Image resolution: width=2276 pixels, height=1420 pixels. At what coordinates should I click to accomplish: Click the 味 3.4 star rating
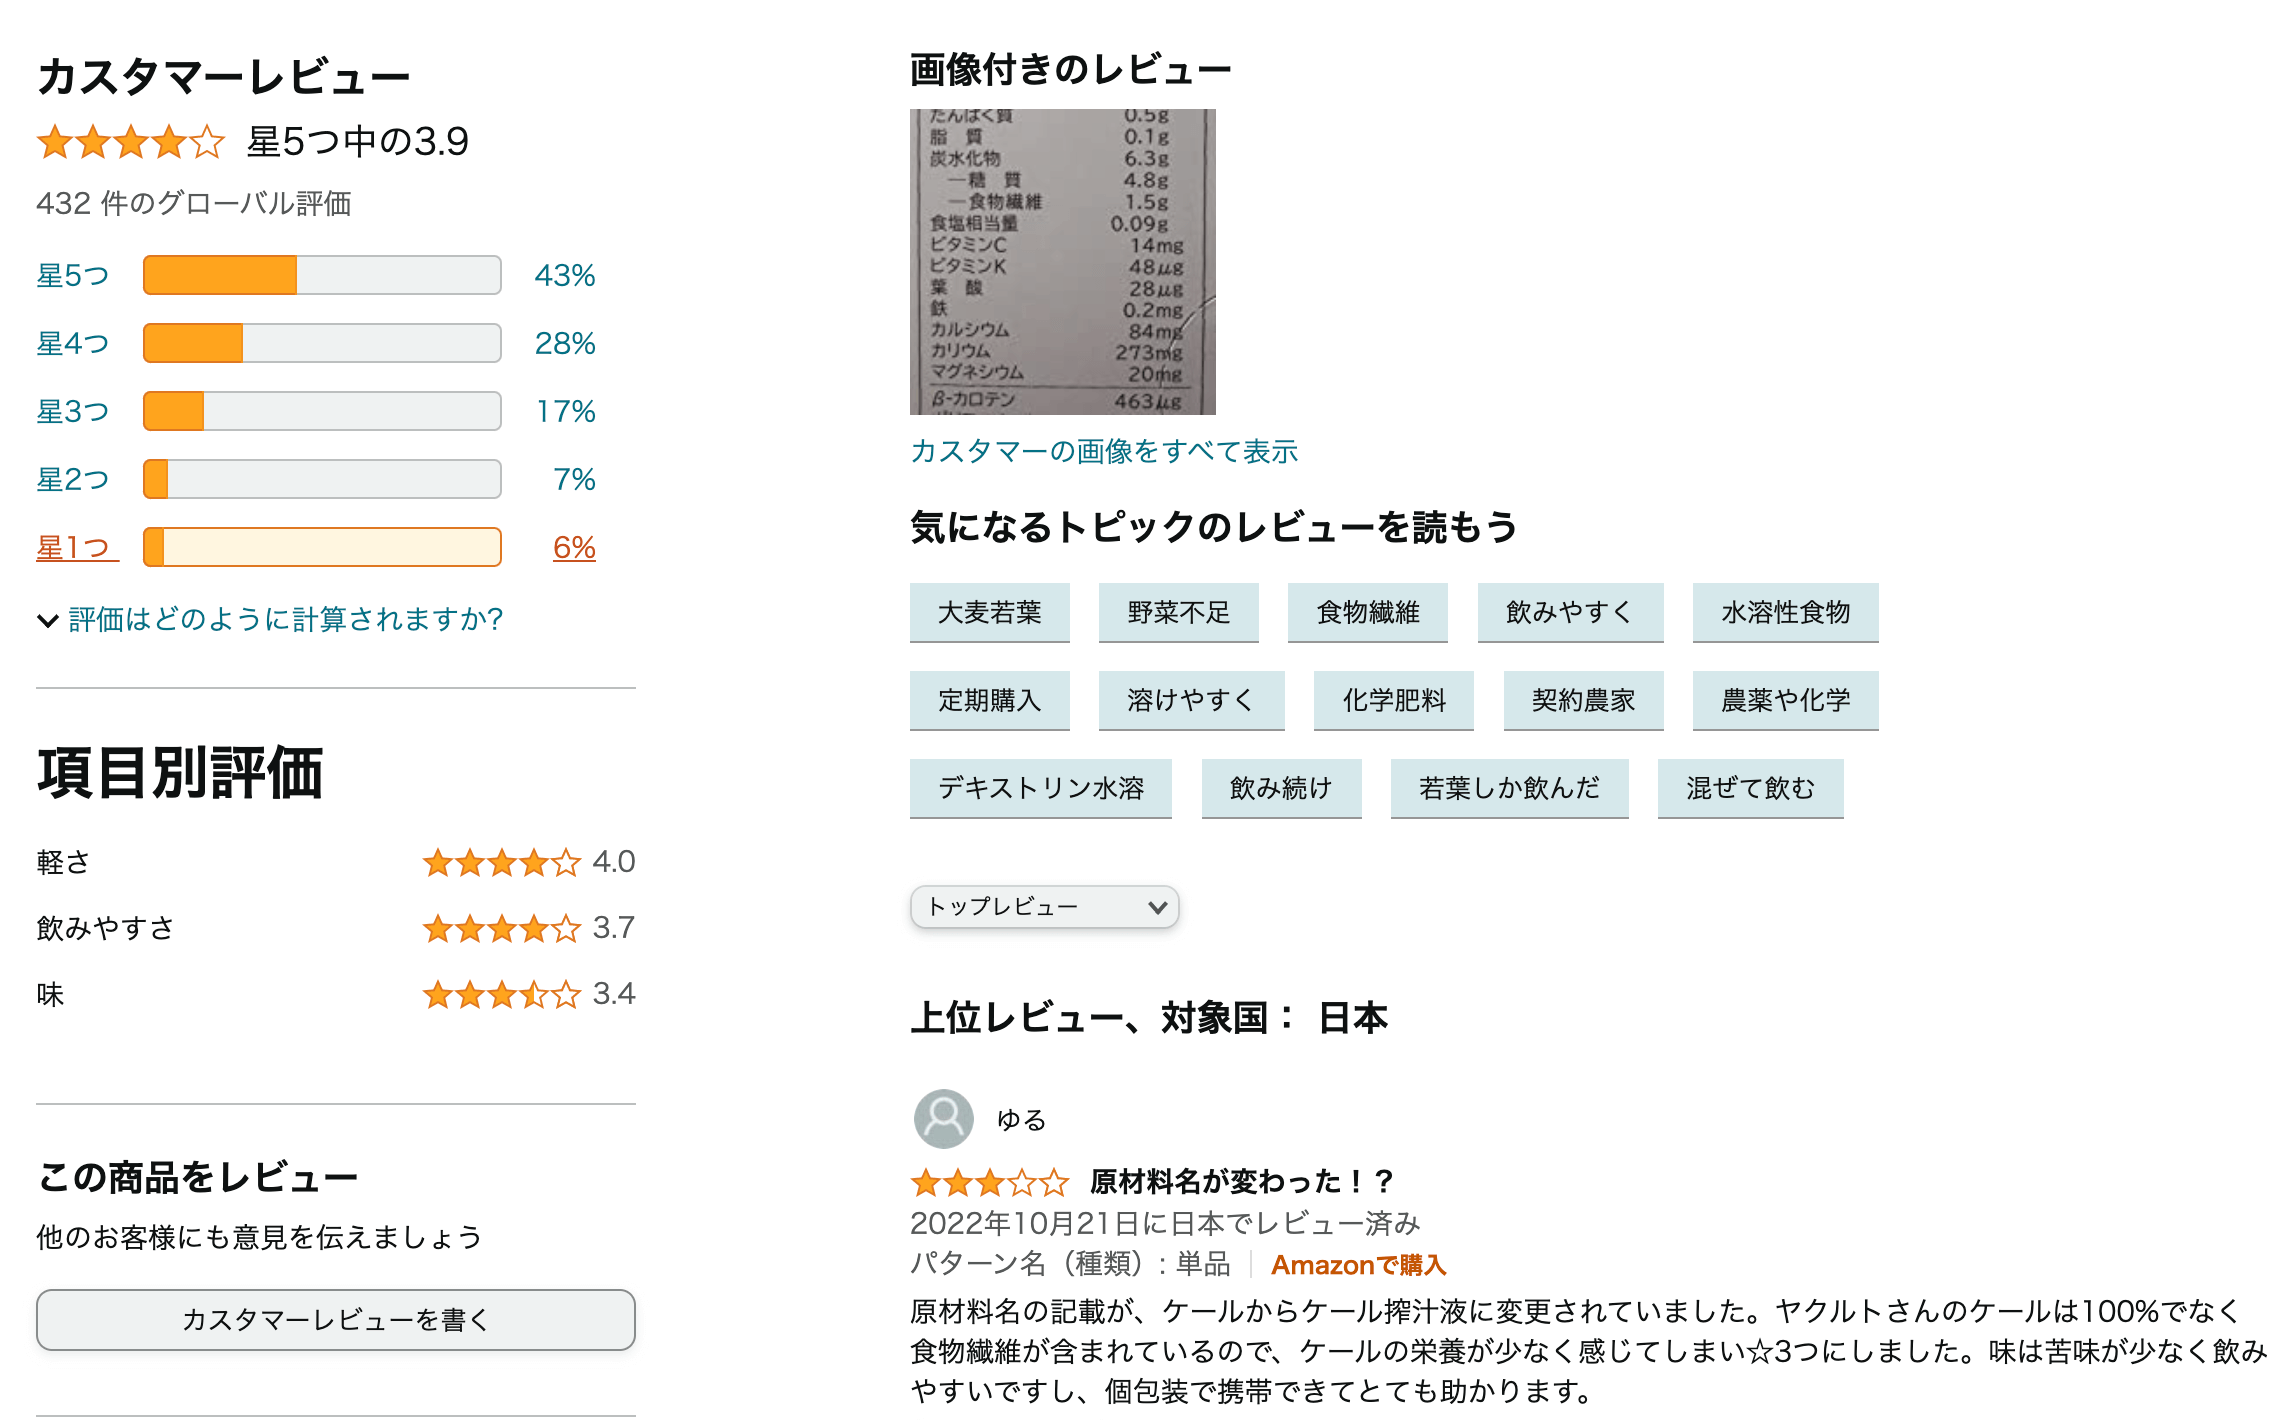501,994
